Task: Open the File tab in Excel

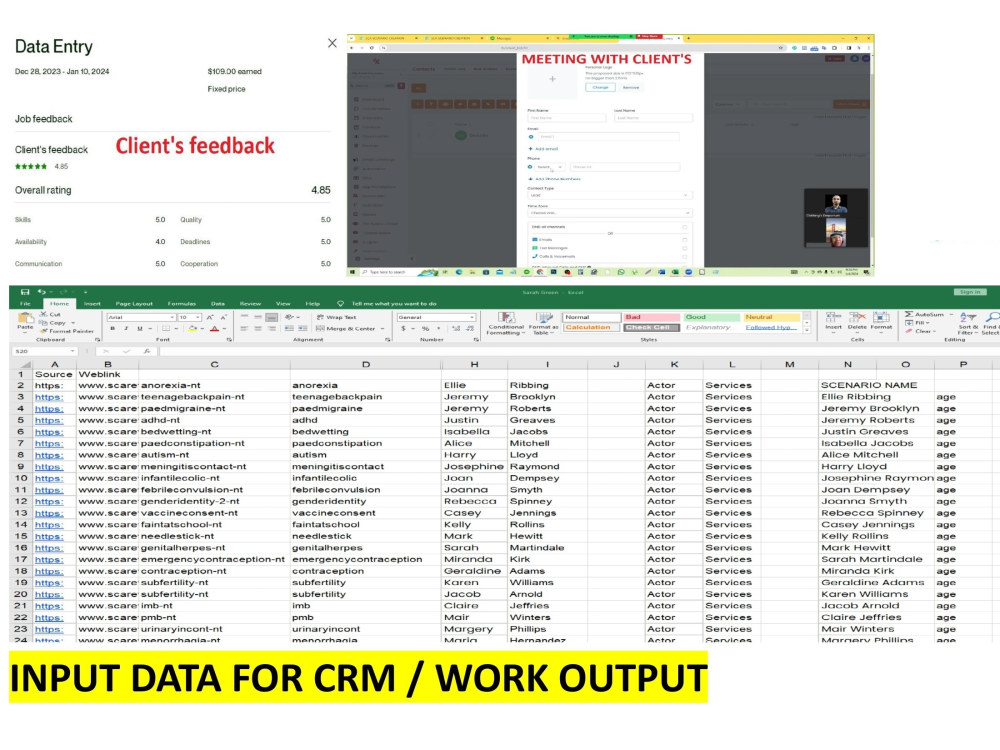Action: tap(26, 304)
